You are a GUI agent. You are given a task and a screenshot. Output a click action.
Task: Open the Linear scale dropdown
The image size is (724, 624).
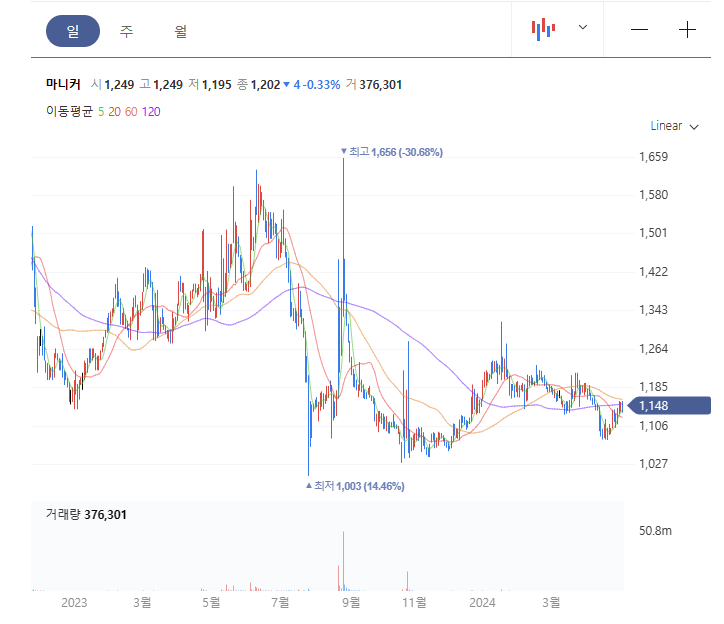point(674,126)
